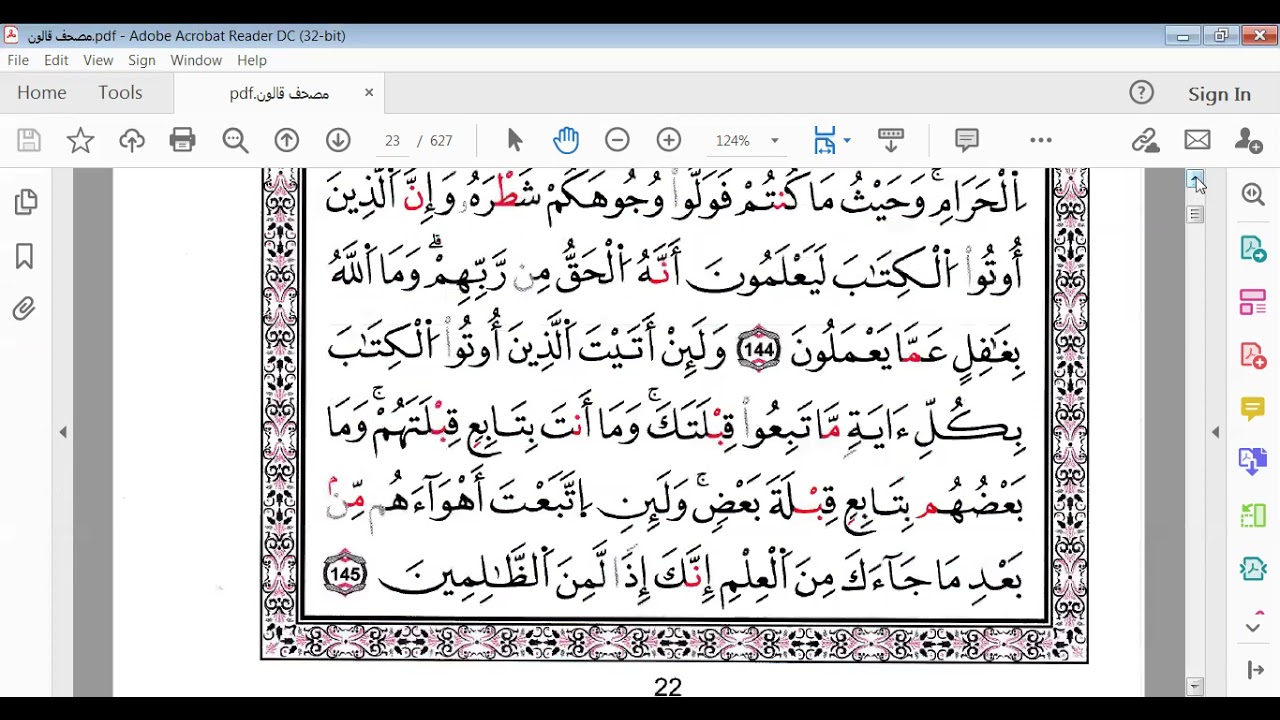Open the View menu

tap(98, 60)
